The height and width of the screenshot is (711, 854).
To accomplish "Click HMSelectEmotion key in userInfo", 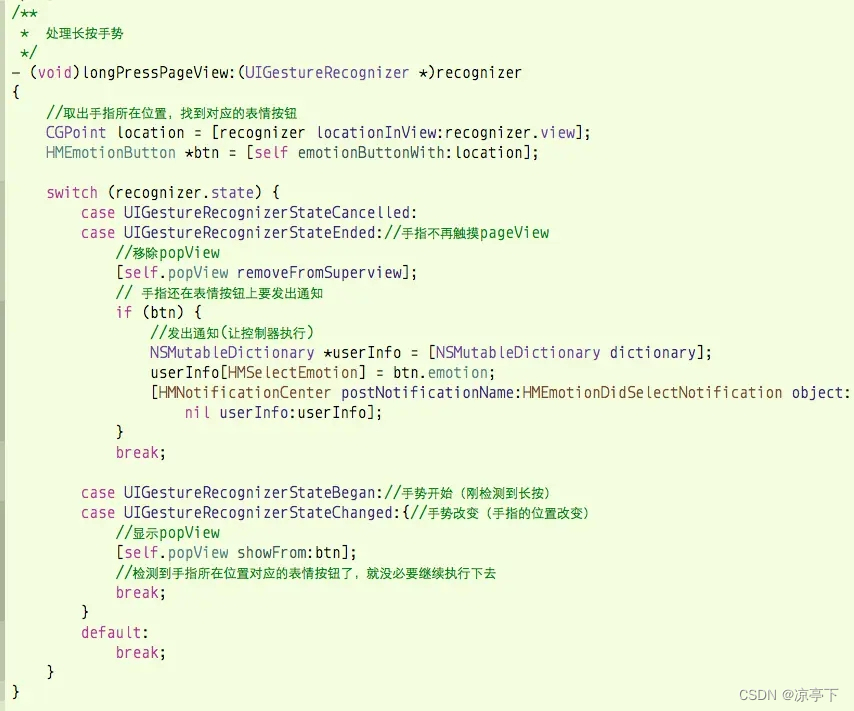I will (294, 373).
